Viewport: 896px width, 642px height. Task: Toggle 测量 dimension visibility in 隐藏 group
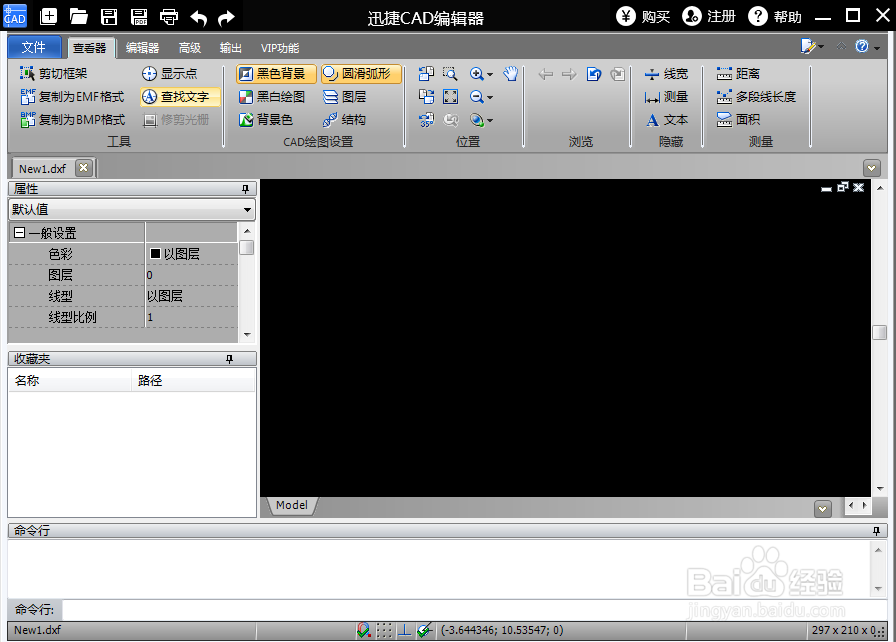coord(666,97)
